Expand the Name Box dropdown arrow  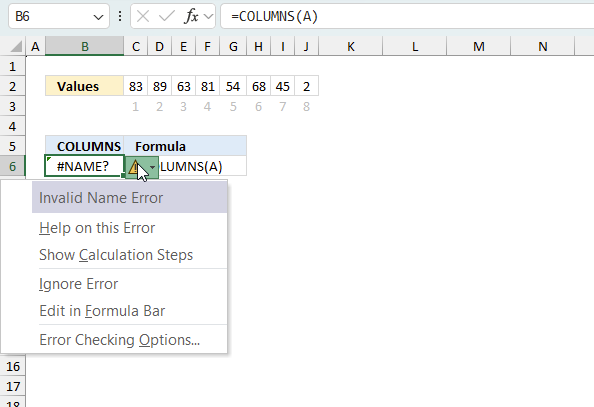98,17
